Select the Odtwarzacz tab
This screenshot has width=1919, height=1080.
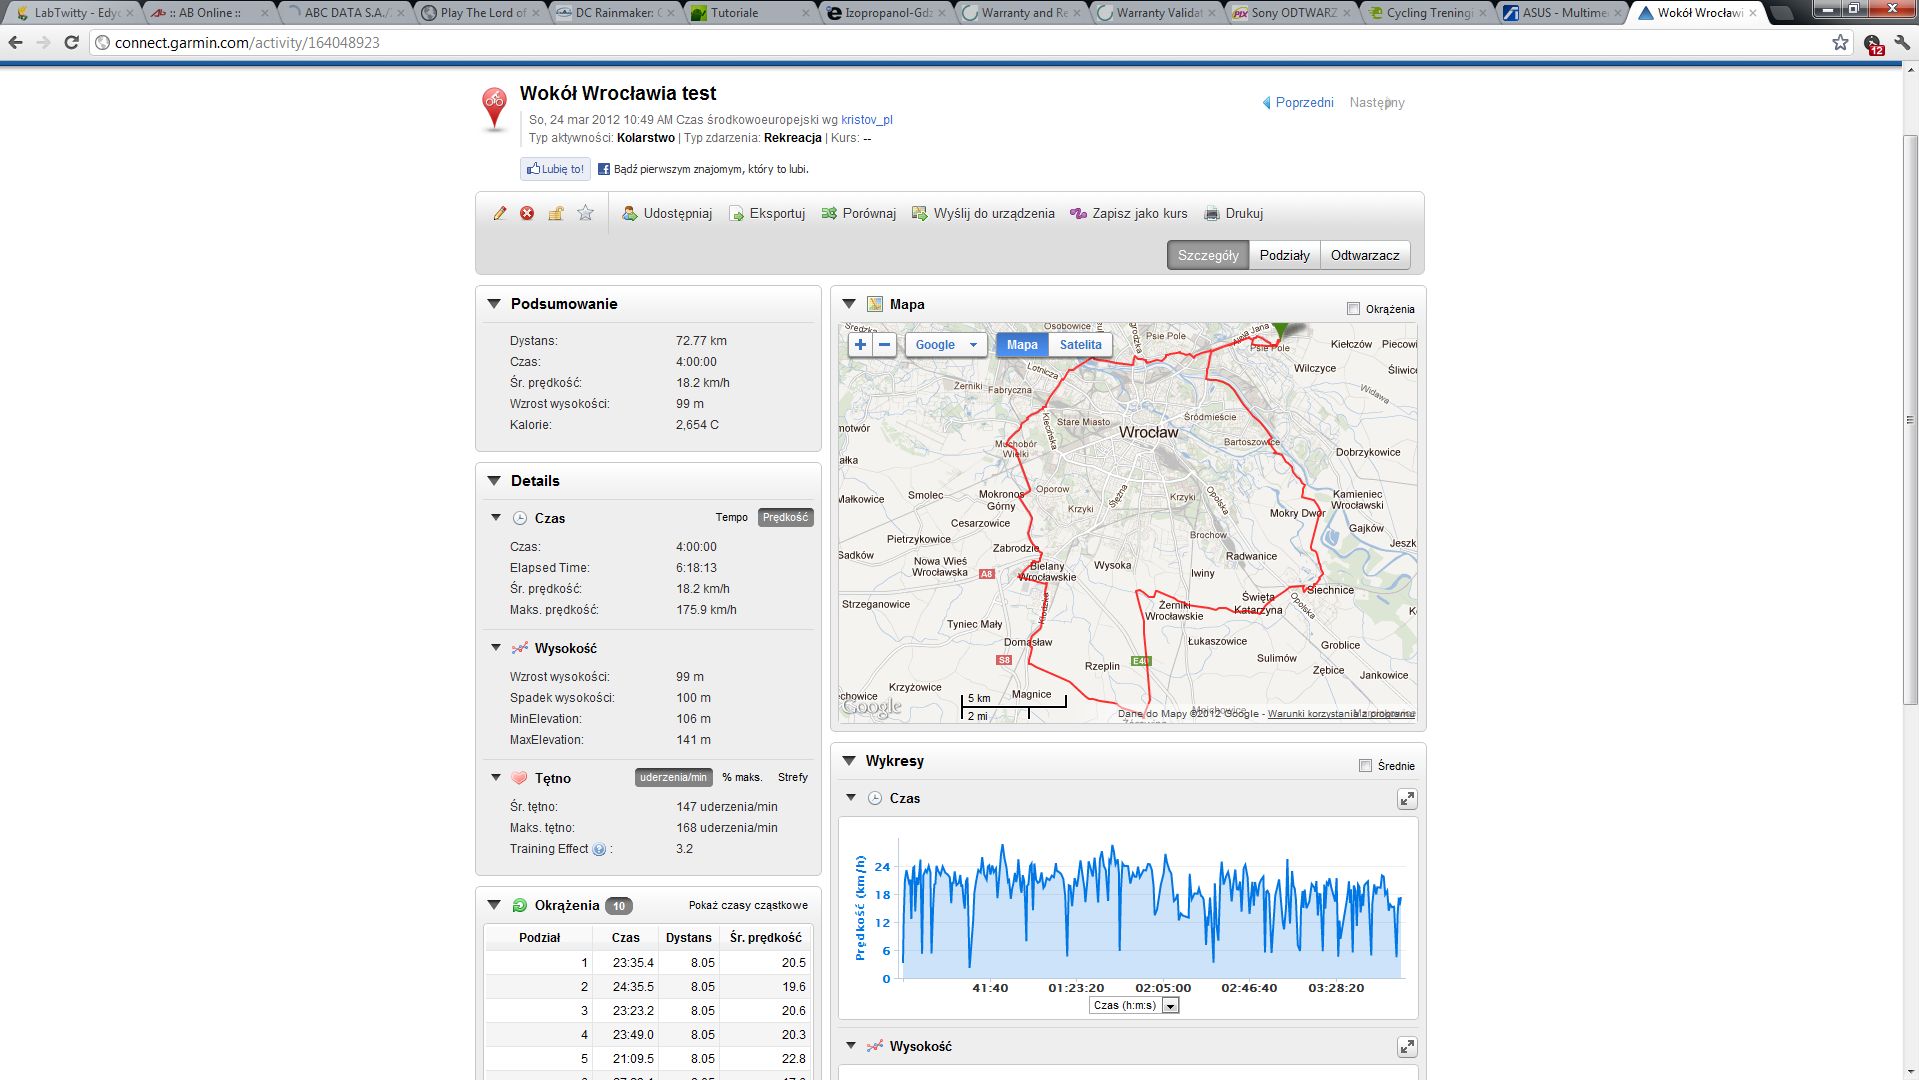click(1365, 255)
